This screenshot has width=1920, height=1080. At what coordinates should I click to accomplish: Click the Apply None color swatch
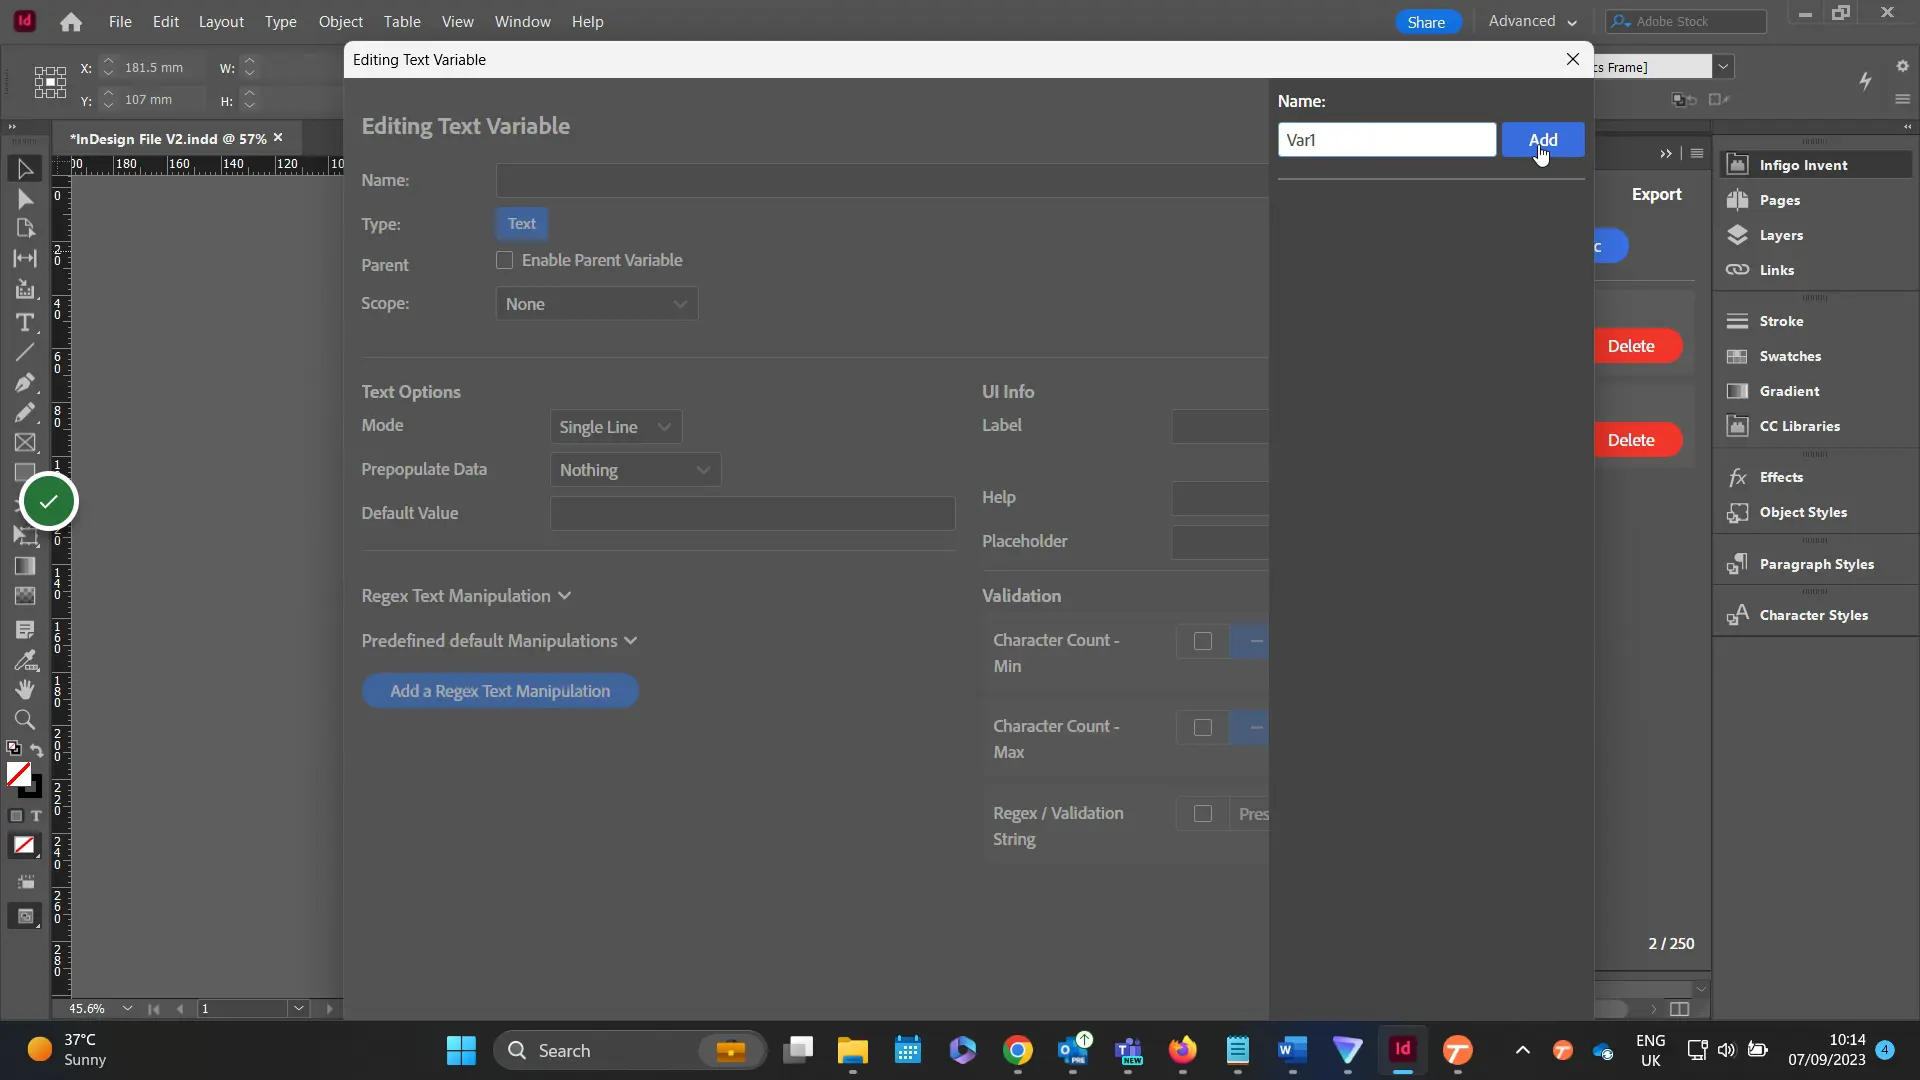24,846
